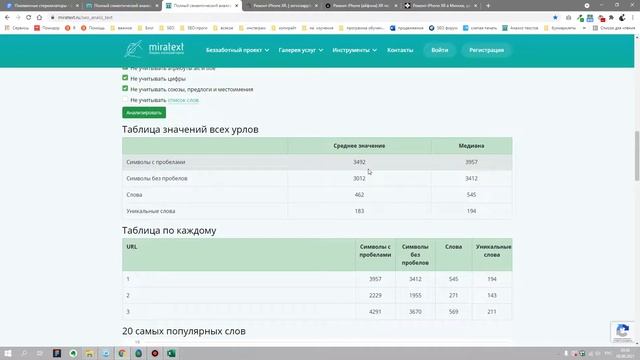Click average value 3012 for Символы без пробелов
Screen dimensions: 640x360
coord(359,178)
